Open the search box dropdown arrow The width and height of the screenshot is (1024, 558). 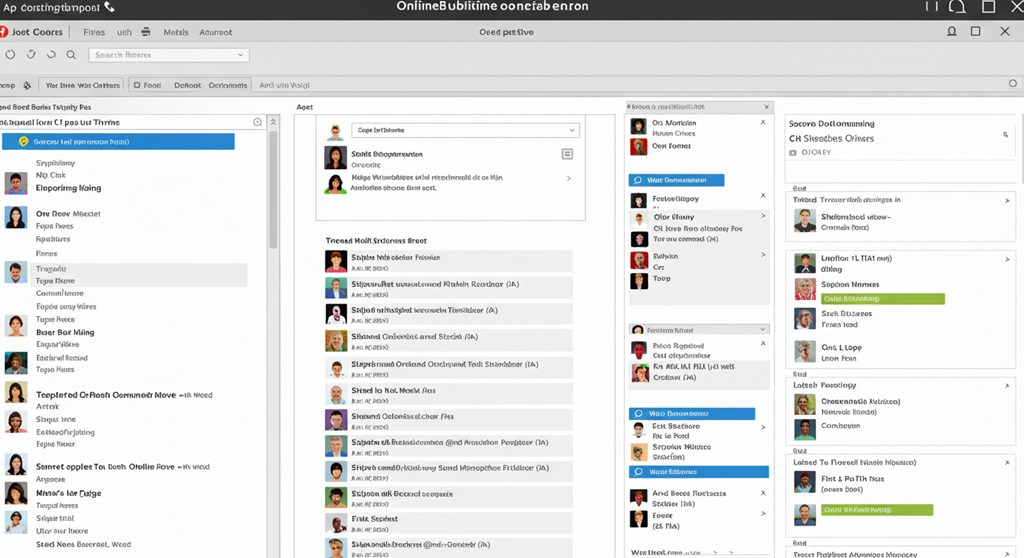[x=241, y=55]
